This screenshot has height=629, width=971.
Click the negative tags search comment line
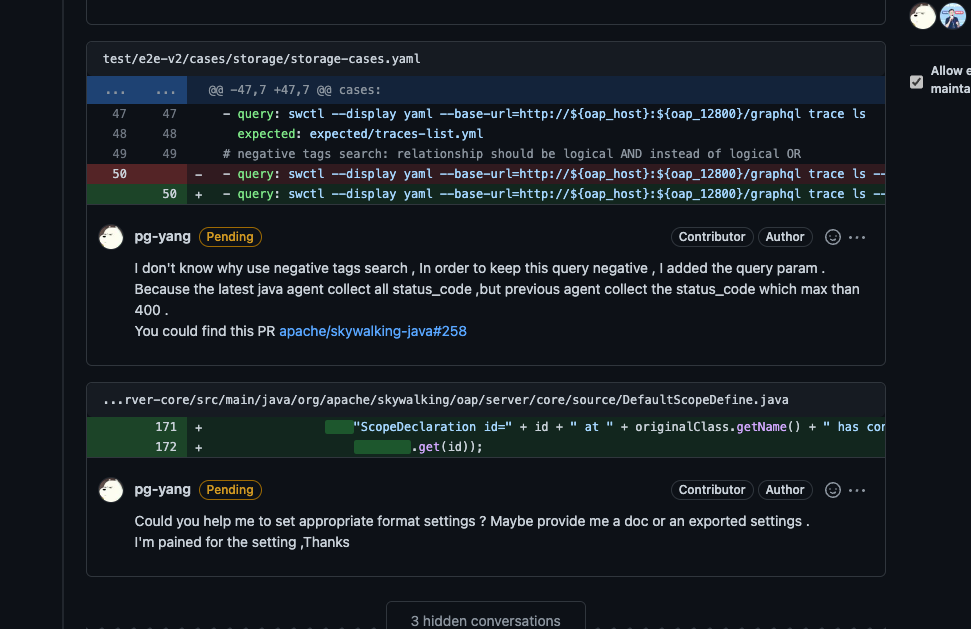click(486, 154)
